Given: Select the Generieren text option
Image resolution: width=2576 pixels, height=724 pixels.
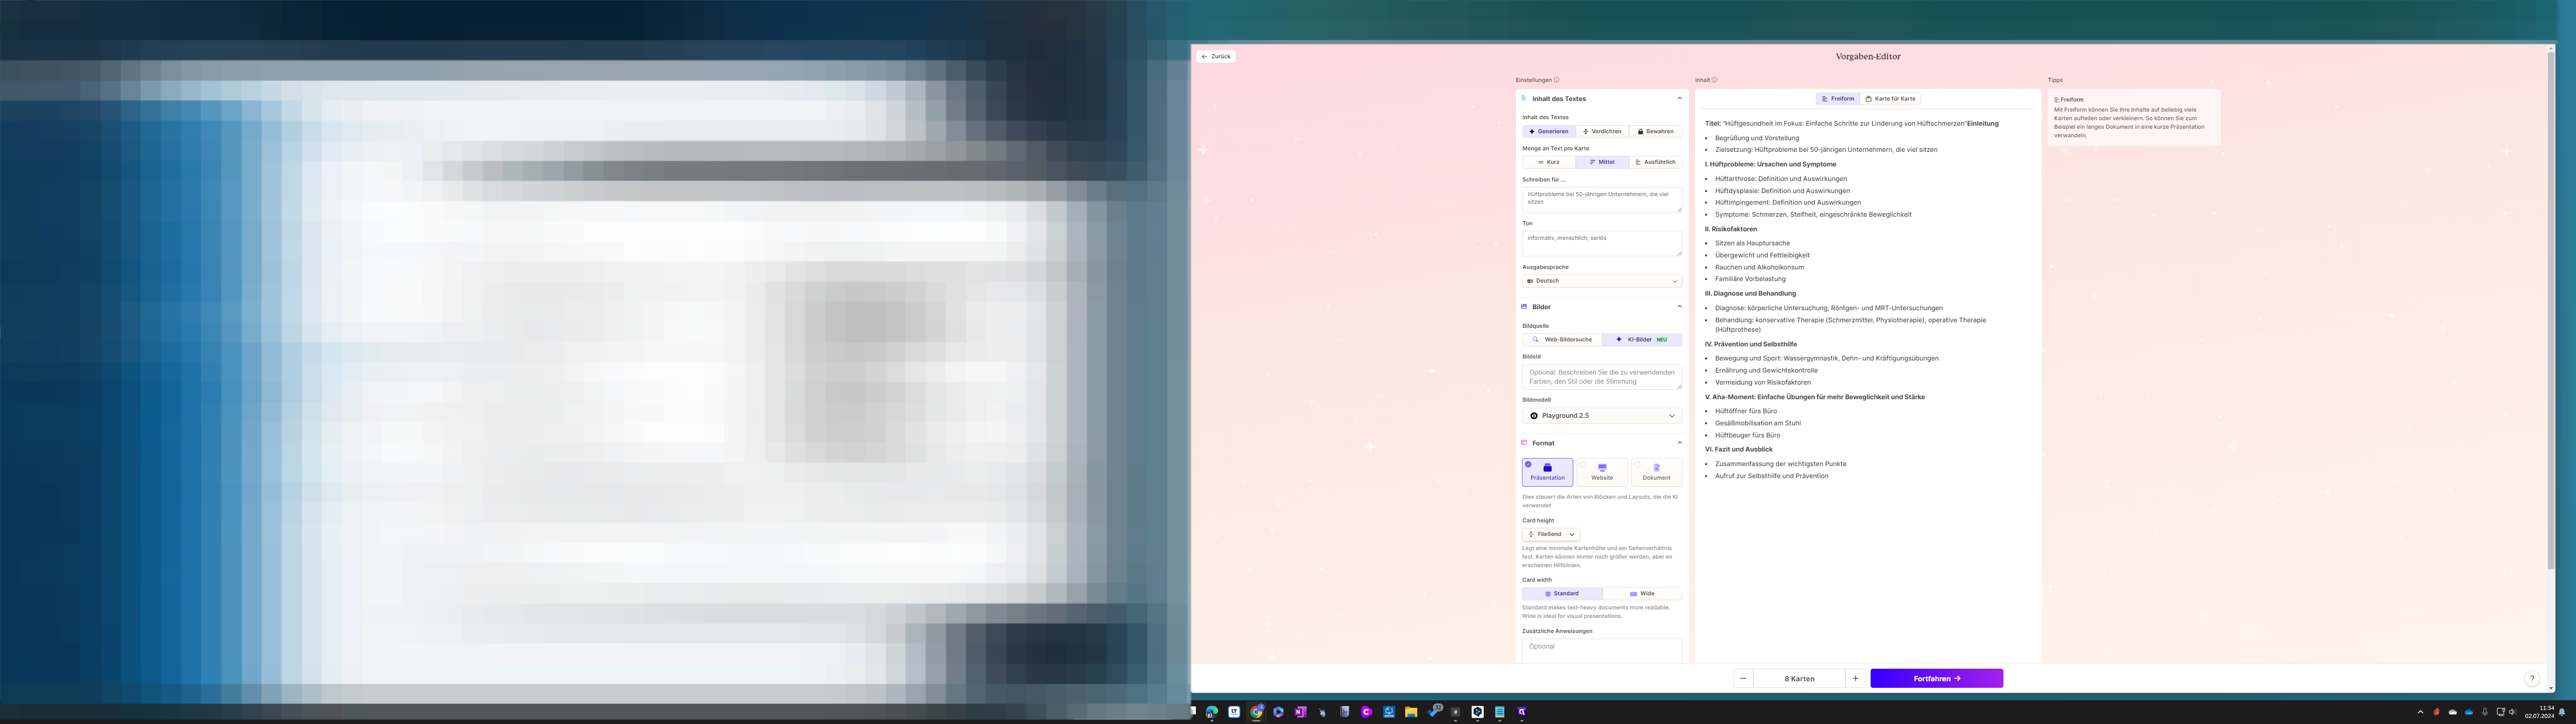Looking at the screenshot, I should coord(1548,131).
